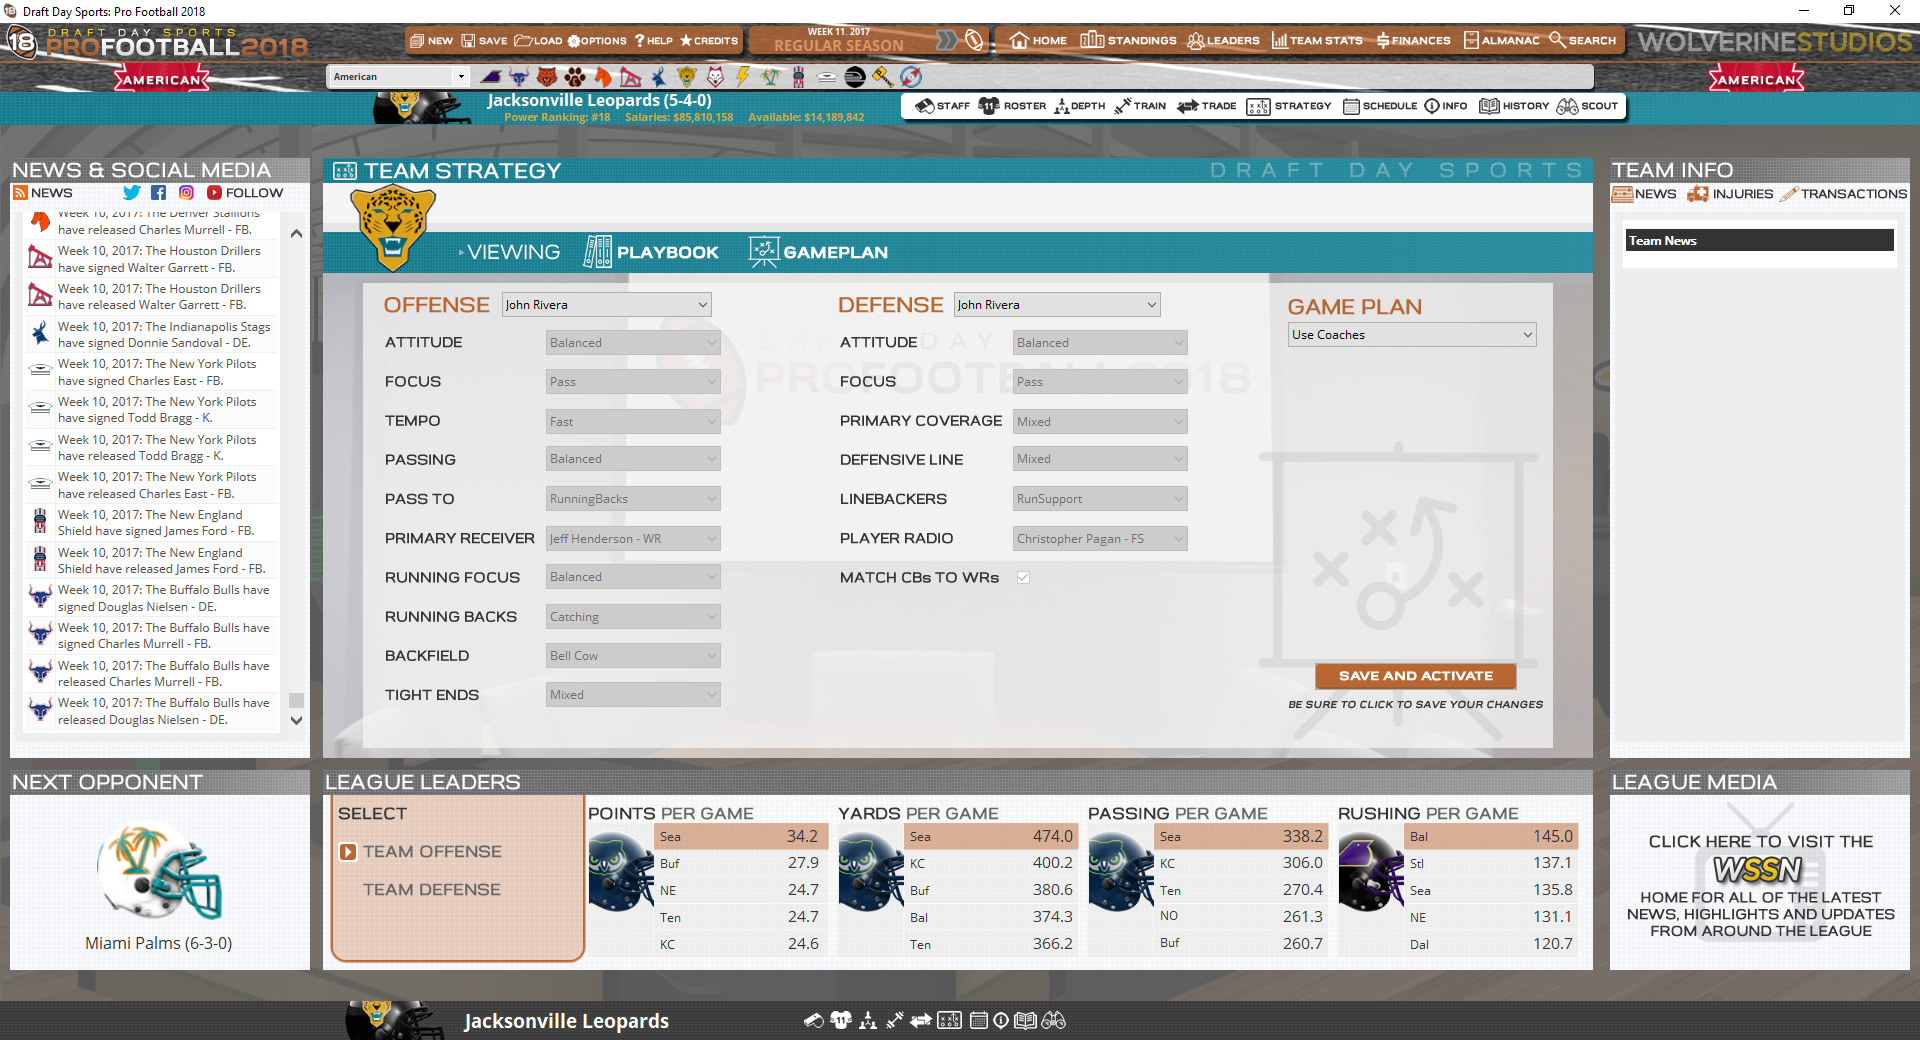Open the Game Plan Use Coaches dropdown
Image resolution: width=1920 pixels, height=1040 pixels.
(x=1411, y=334)
